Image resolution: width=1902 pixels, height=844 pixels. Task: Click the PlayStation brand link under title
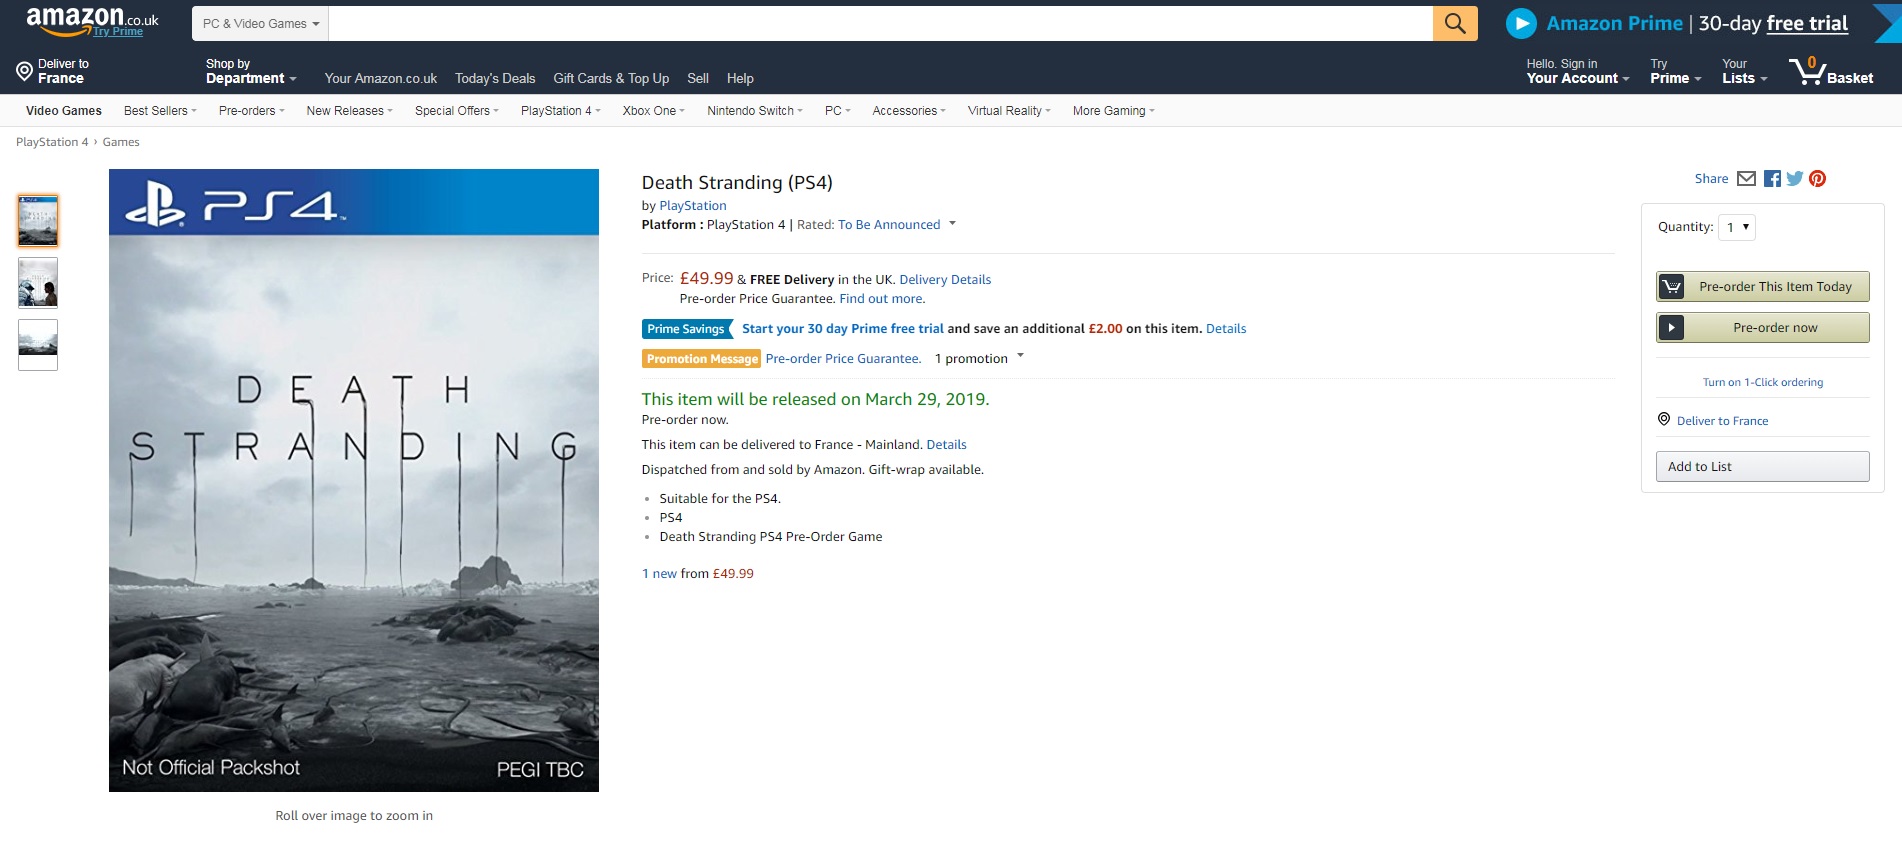click(x=693, y=206)
